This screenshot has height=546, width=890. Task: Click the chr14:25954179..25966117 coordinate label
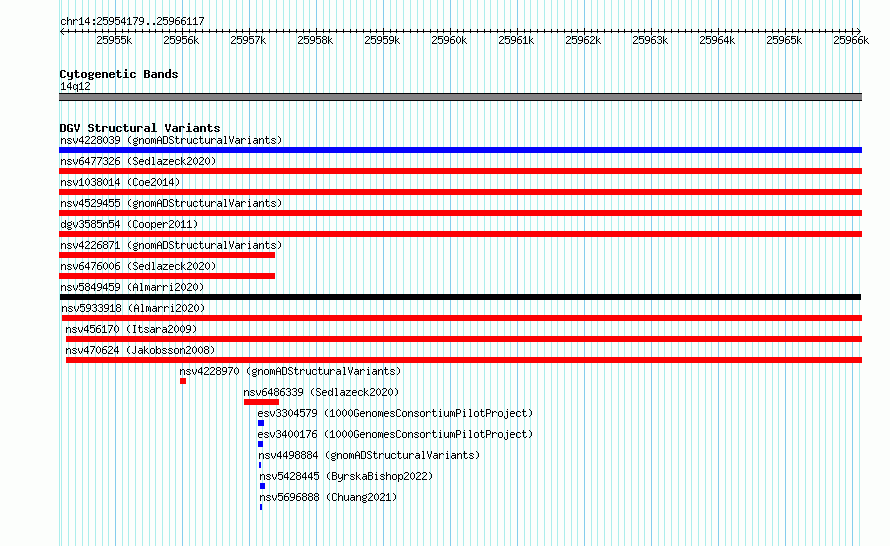point(132,21)
